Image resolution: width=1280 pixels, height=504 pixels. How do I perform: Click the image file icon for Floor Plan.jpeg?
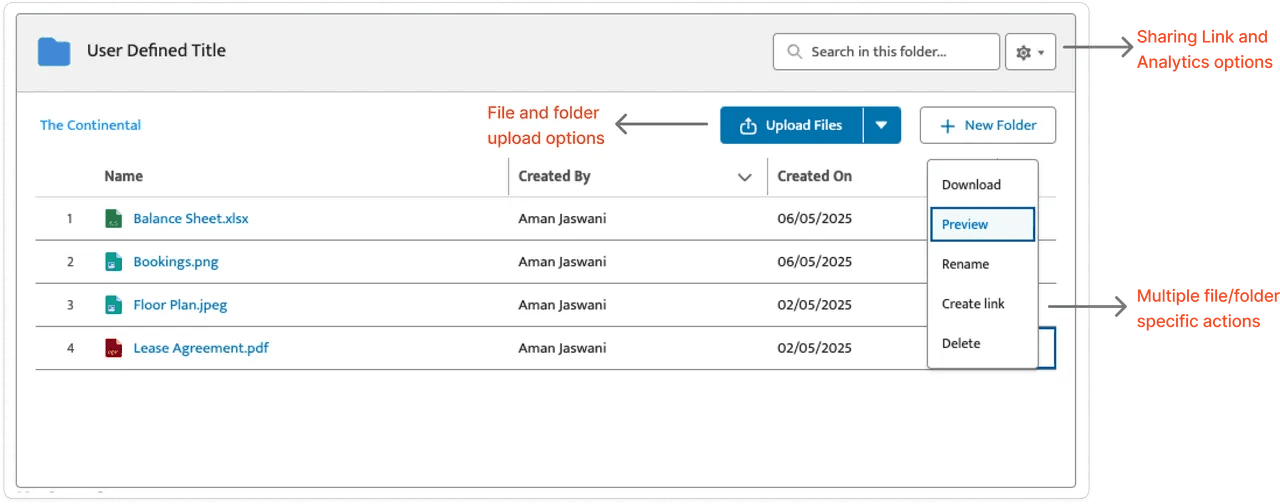click(x=113, y=305)
